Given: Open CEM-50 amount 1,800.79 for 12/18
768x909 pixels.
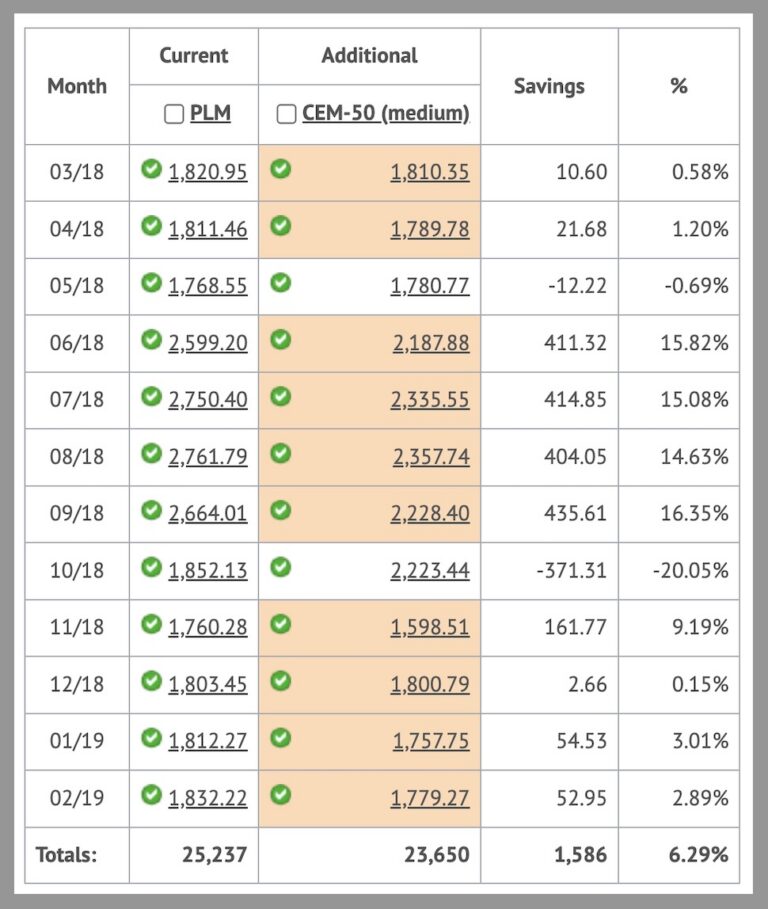Looking at the screenshot, I should (x=429, y=684).
